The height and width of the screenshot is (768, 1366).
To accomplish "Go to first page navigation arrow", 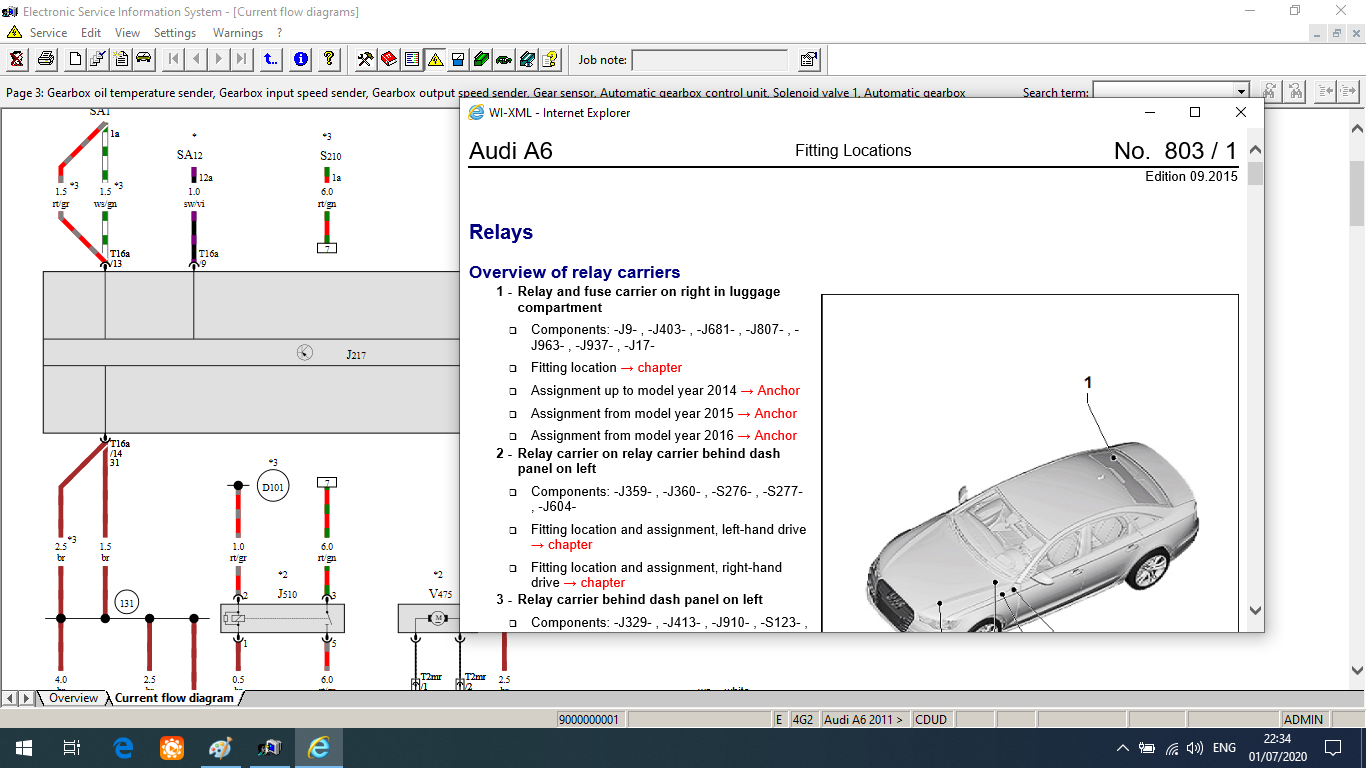I will point(173,59).
